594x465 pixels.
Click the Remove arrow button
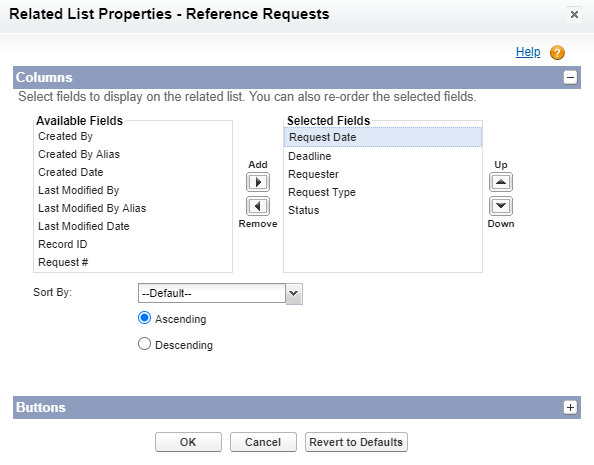point(258,206)
